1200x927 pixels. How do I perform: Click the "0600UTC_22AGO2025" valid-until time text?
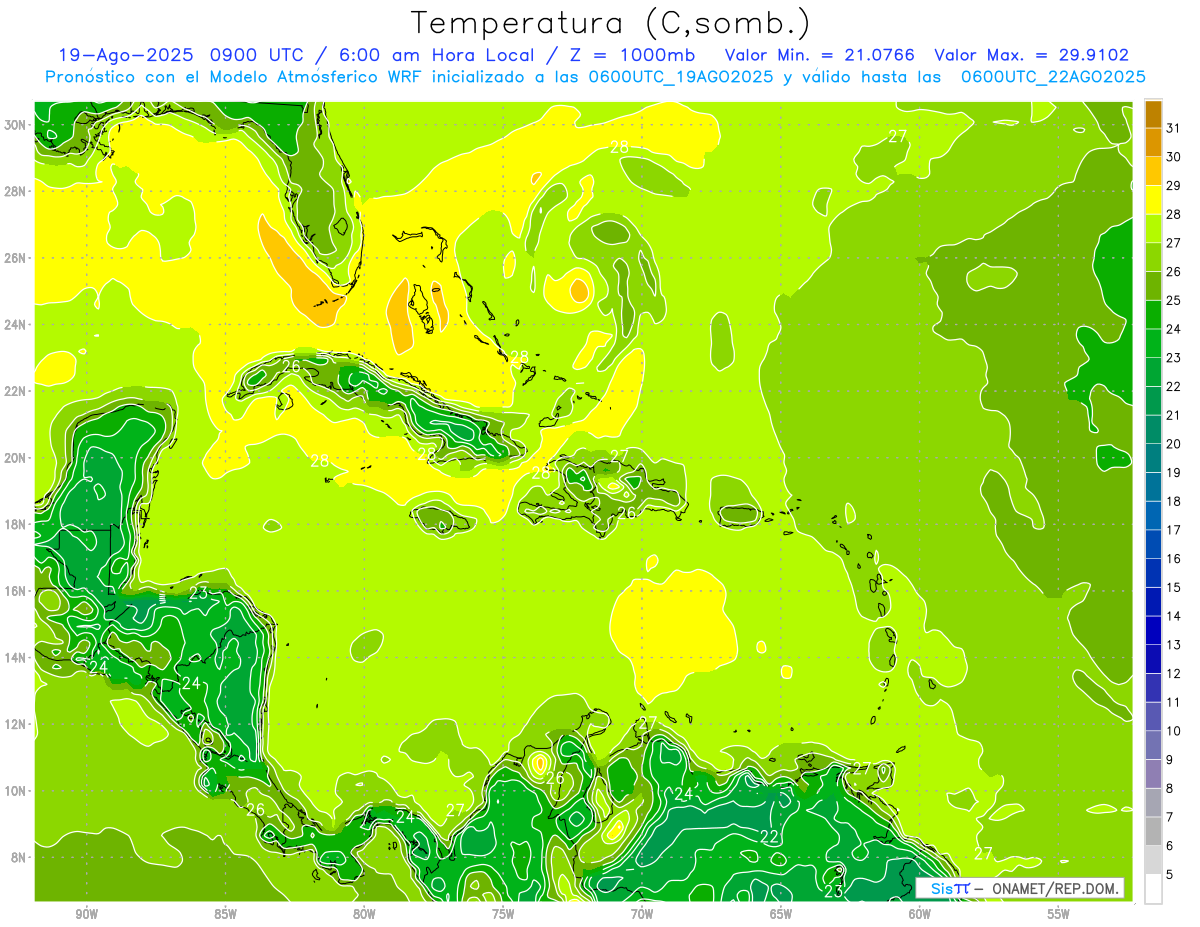tap(1053, 77)
